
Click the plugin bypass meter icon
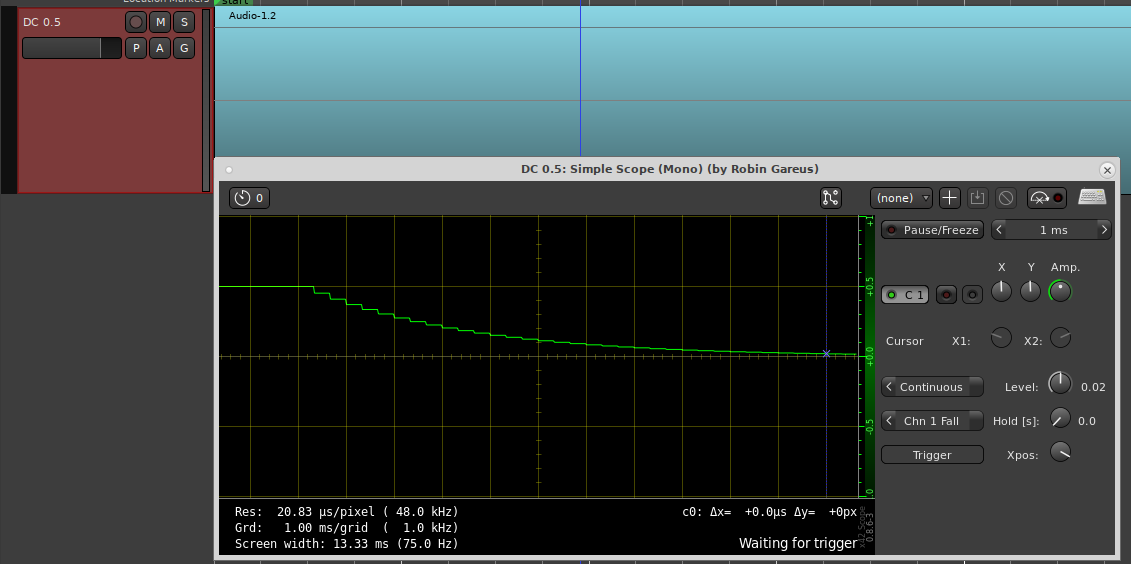tap(1046, 198)
